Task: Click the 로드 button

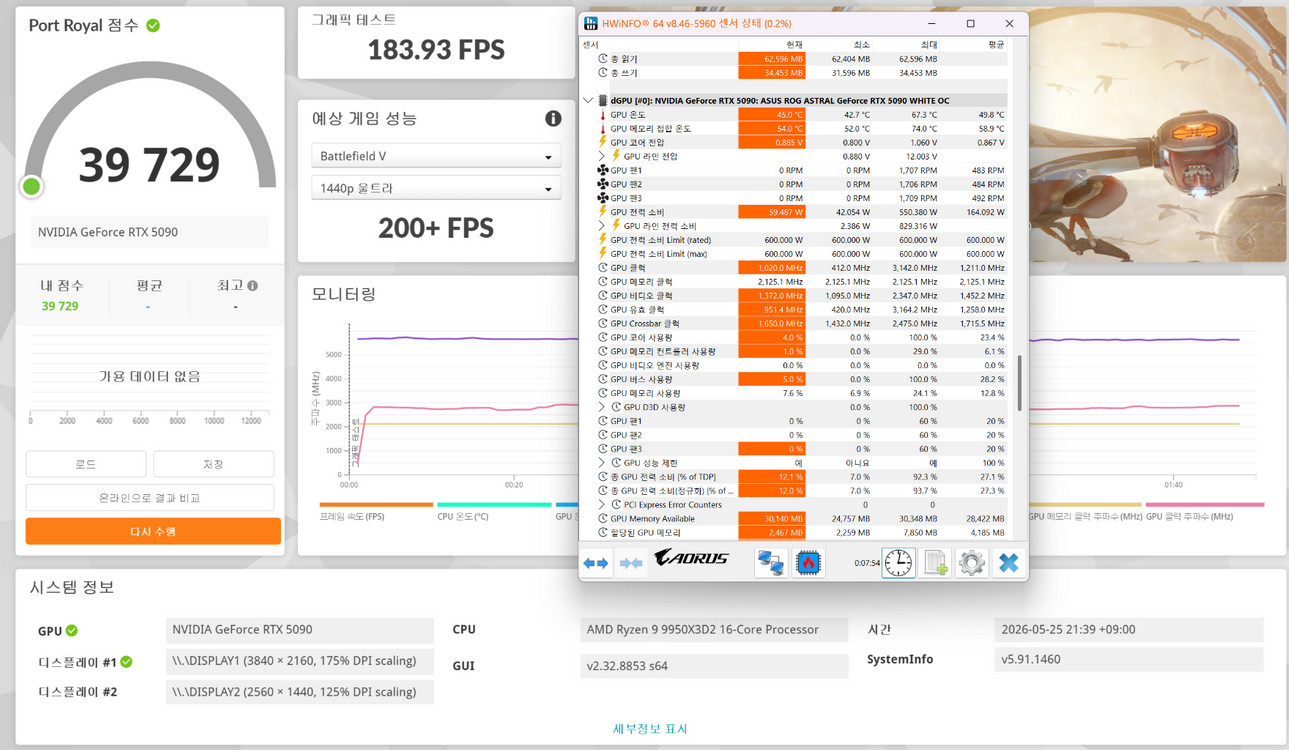Action: pos(86,464)
